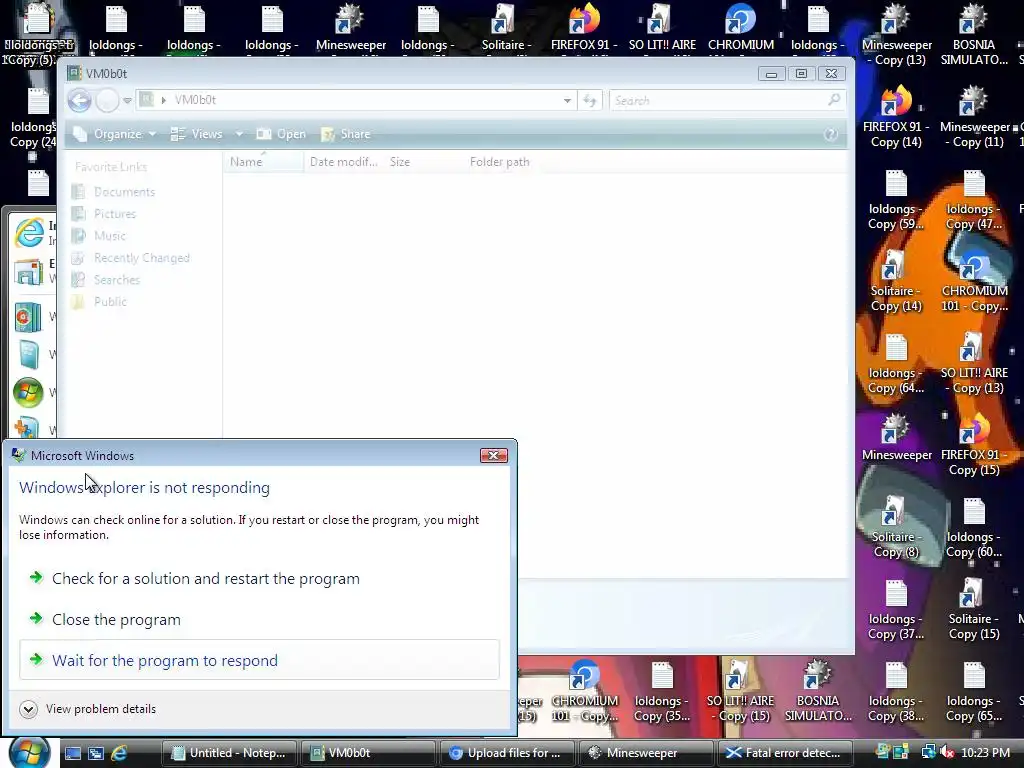Select loldongs - Copy (35... file
This screenshot has width=1024, height=768.
point(662,692)
